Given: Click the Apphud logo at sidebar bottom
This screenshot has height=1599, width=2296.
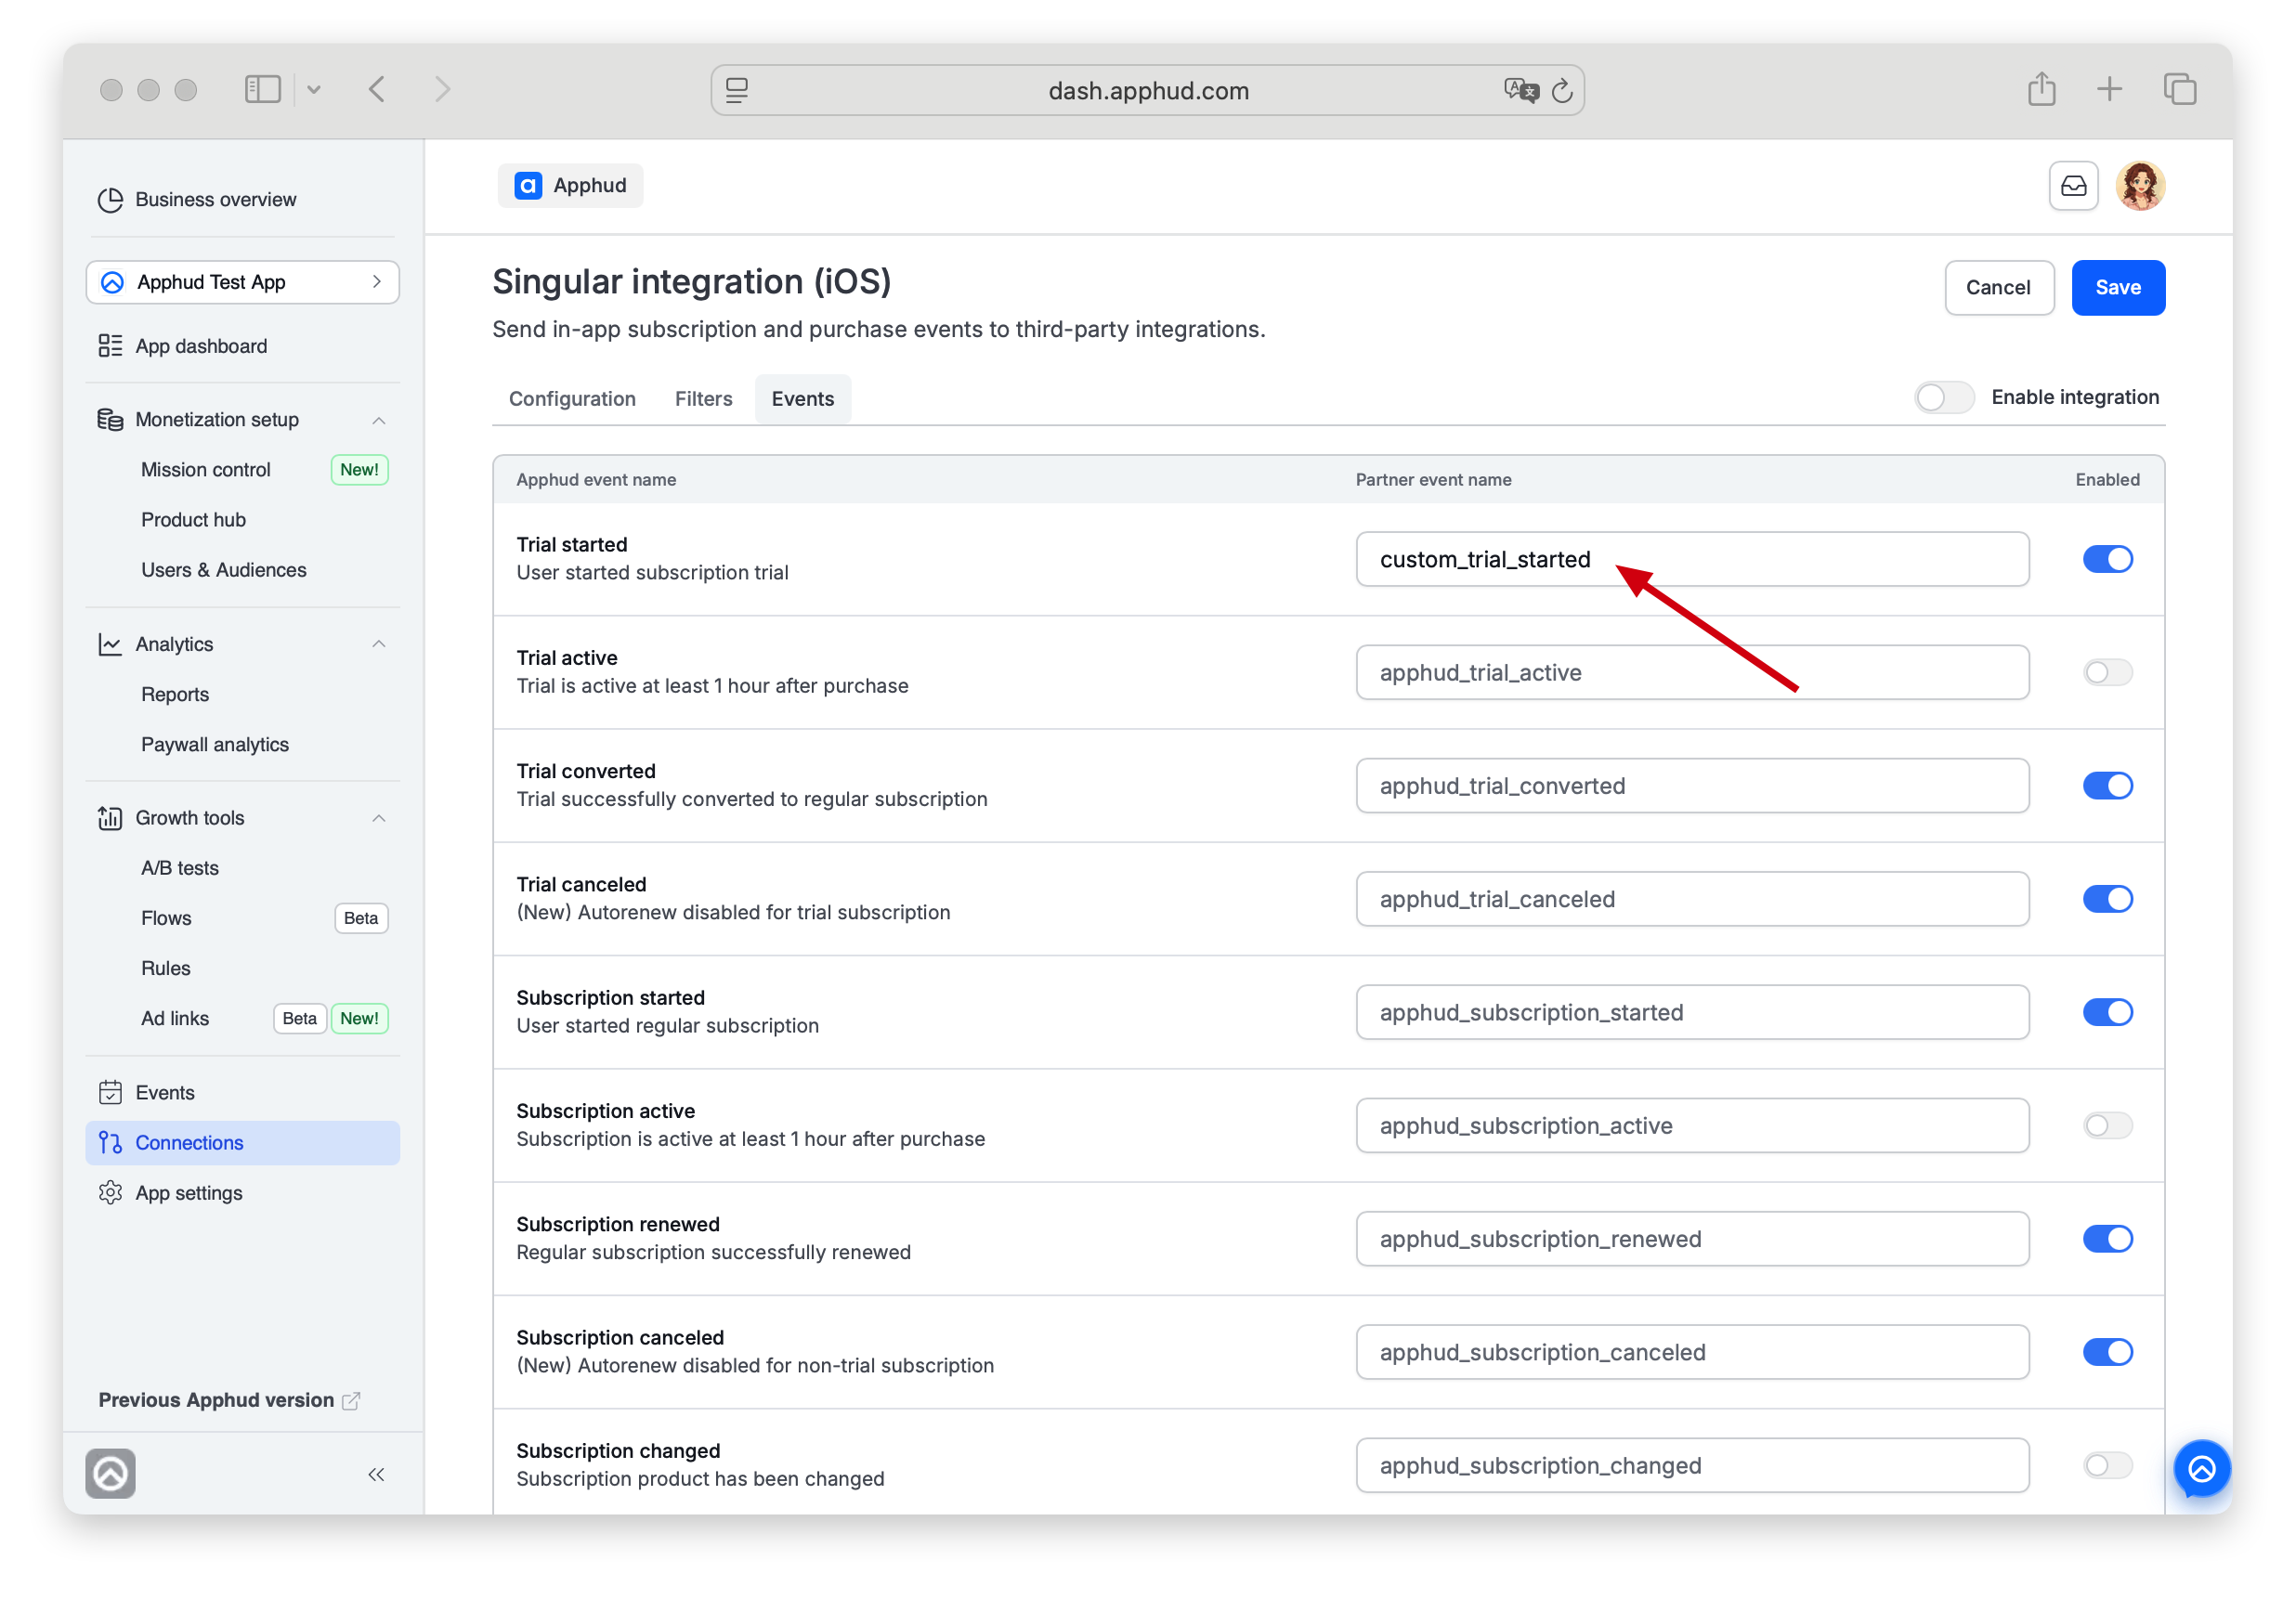Looking at the screenshot, I should (110, 1473).
